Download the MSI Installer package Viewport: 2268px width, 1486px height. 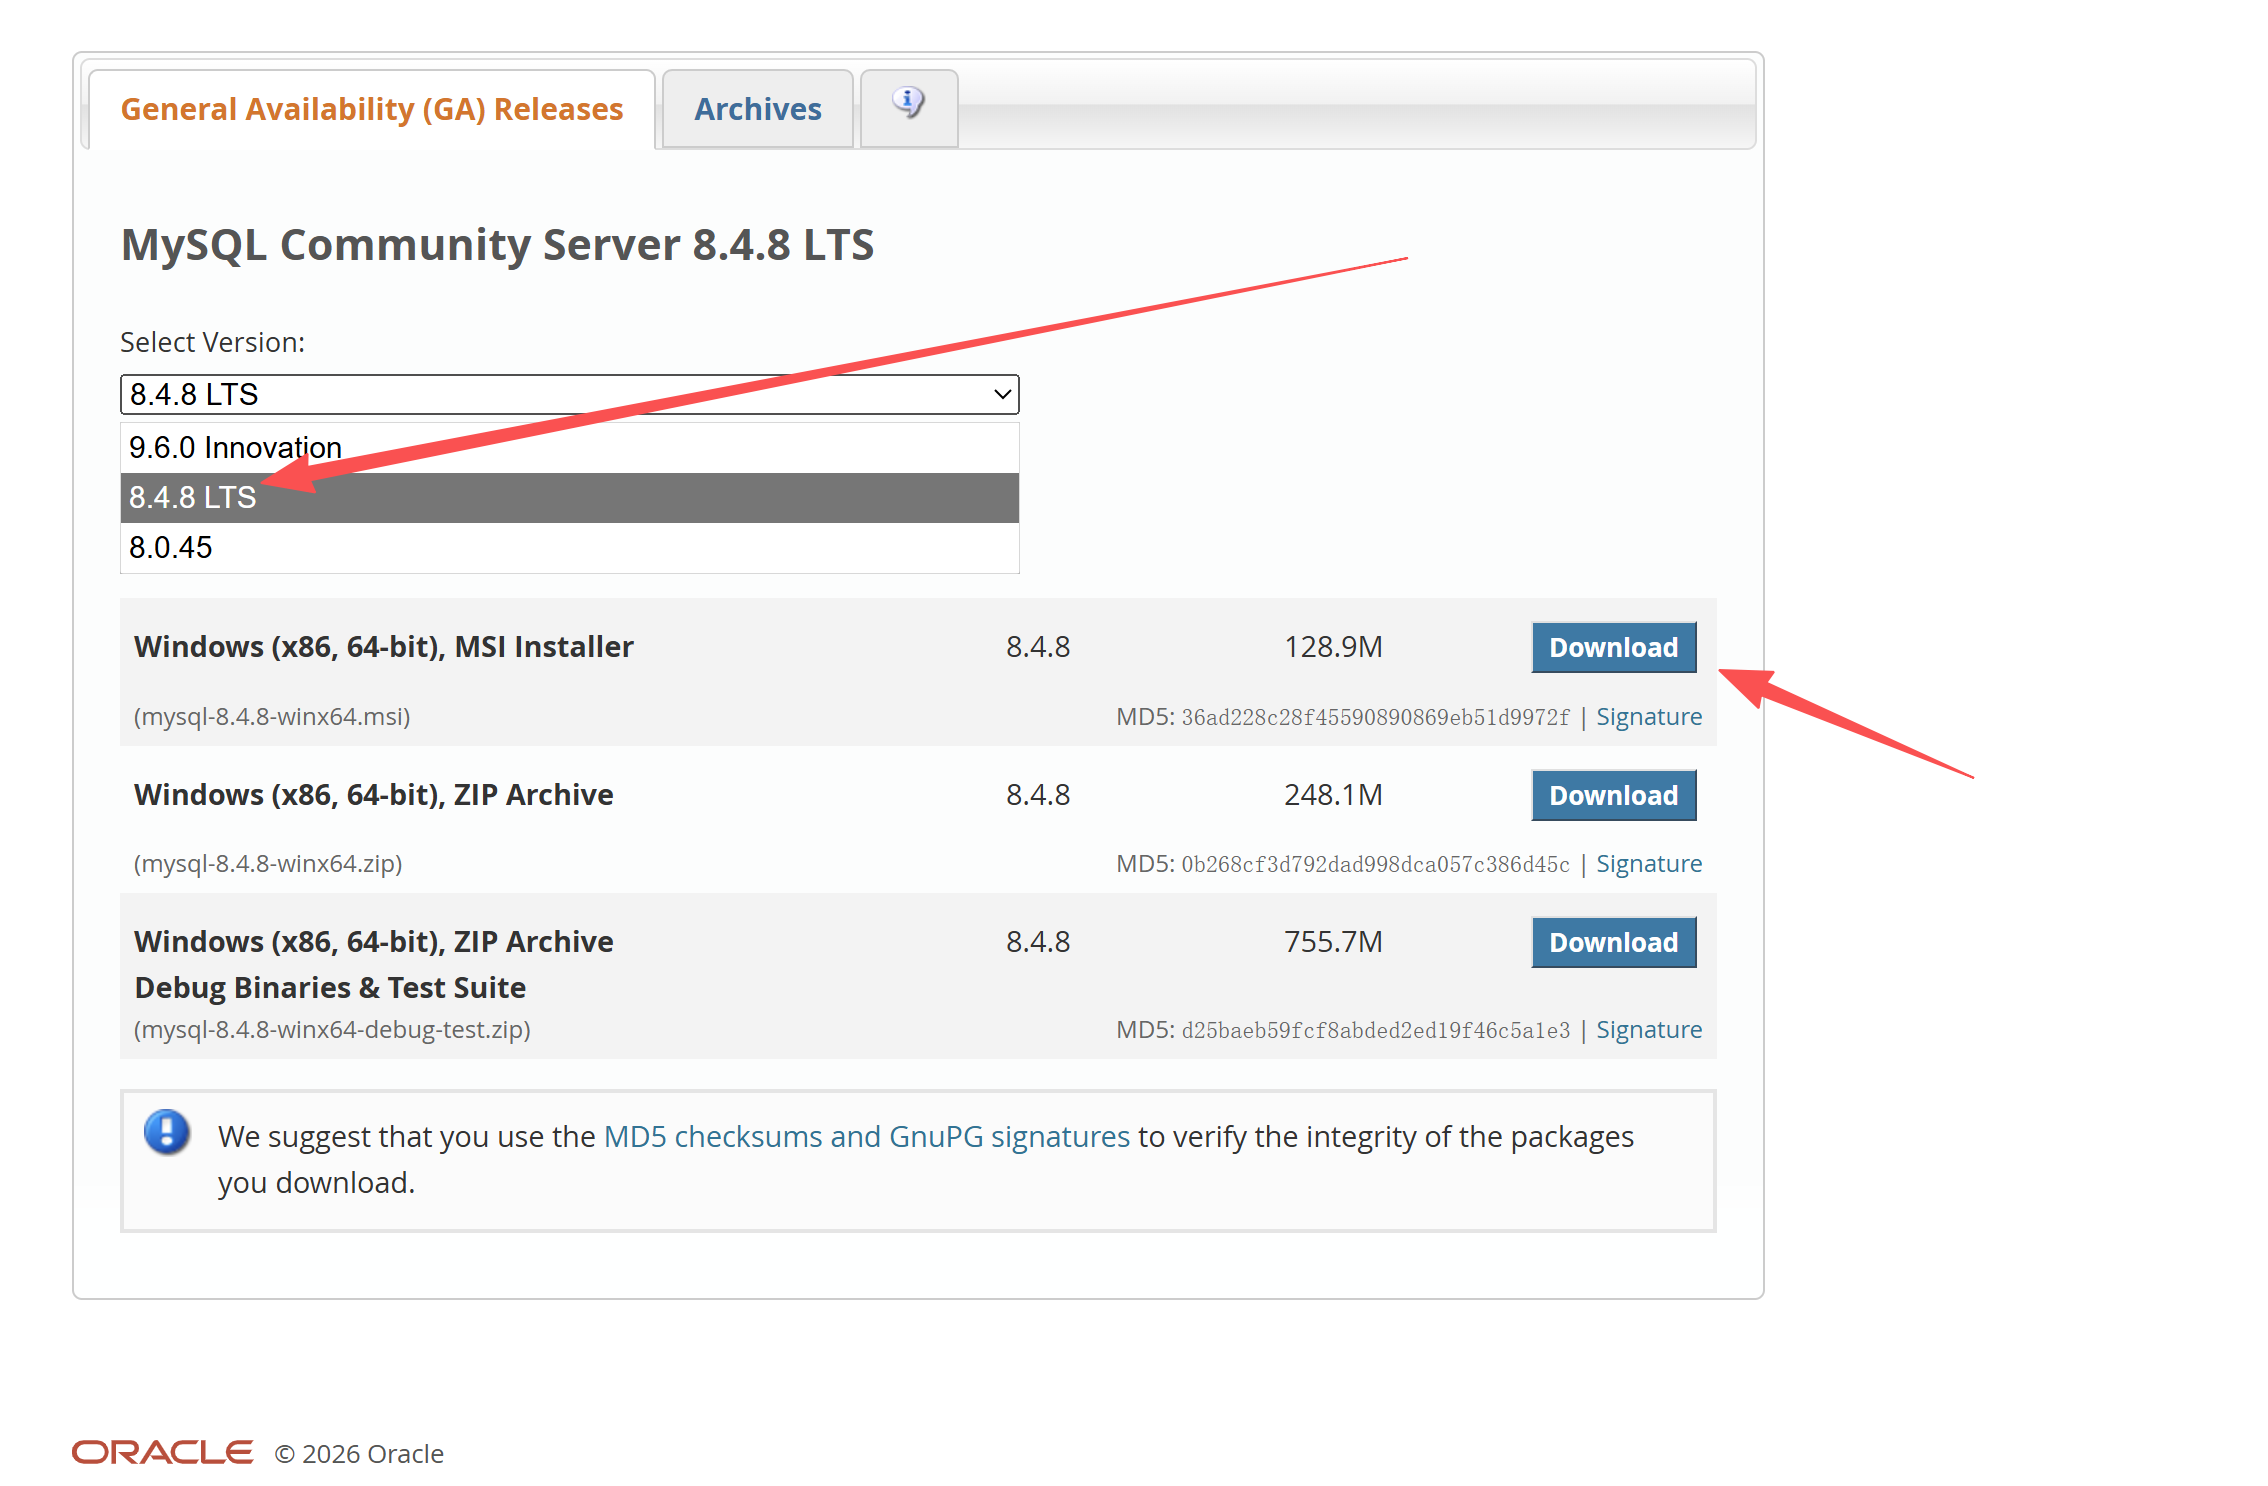[1613, 648]
